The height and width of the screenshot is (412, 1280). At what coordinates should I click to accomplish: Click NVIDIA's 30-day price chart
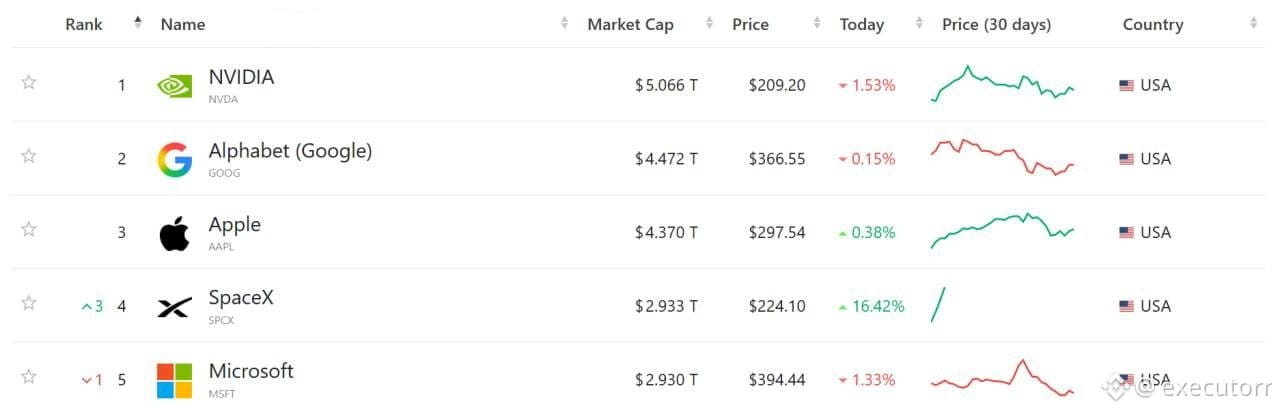1003,84
